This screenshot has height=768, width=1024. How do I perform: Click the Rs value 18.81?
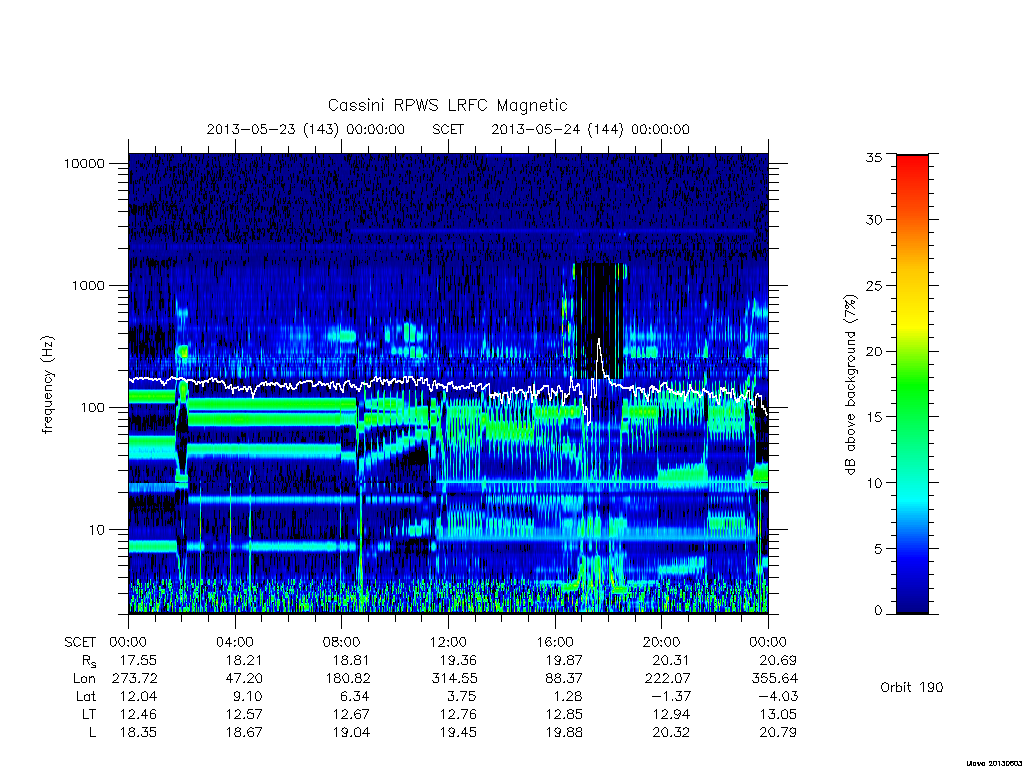click(x=351, y=661)
